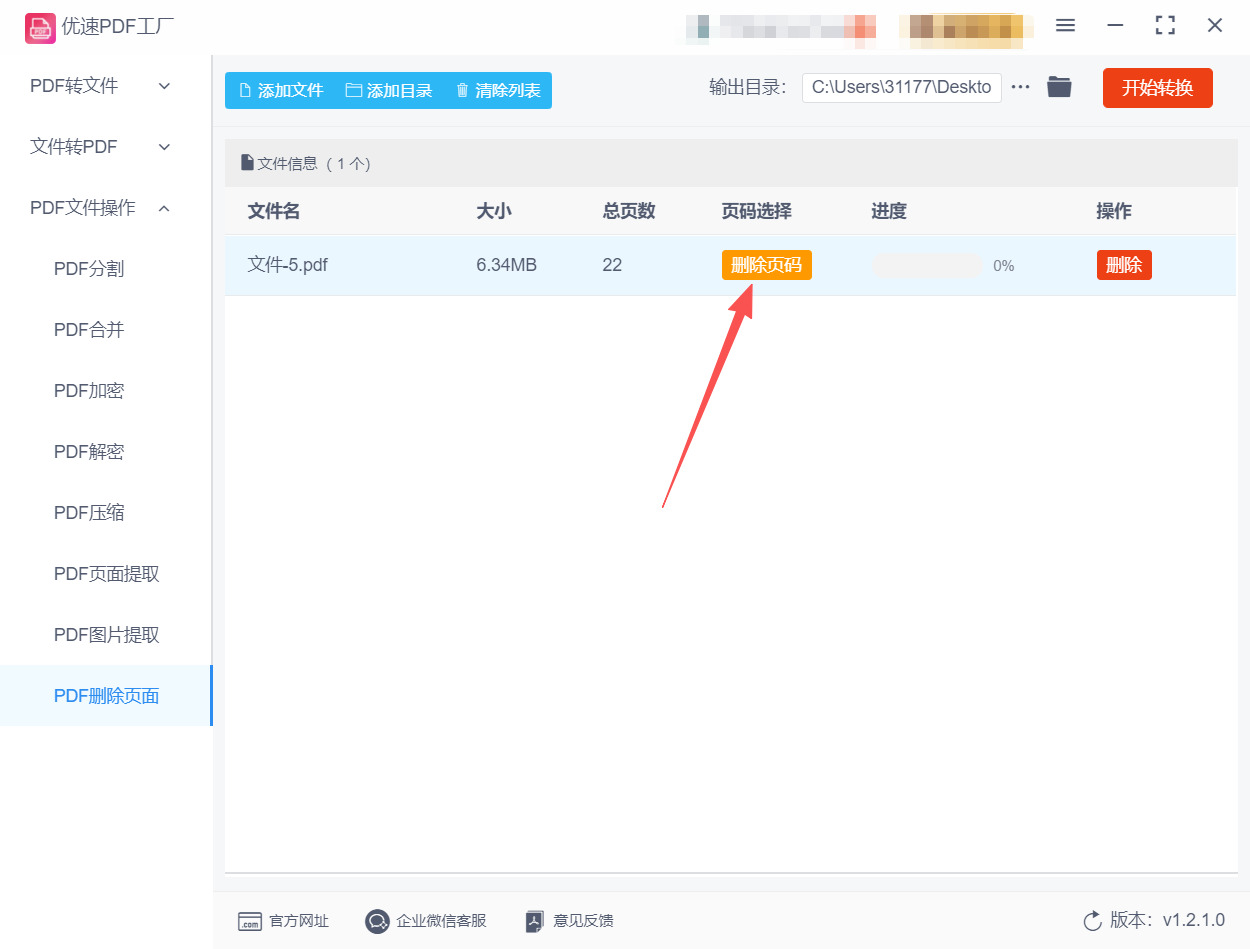This screenshot has height=949, width=1250.
Task: Click the red 删除 button for 文件-5.pdf
Action: [x=1124, y=265]
